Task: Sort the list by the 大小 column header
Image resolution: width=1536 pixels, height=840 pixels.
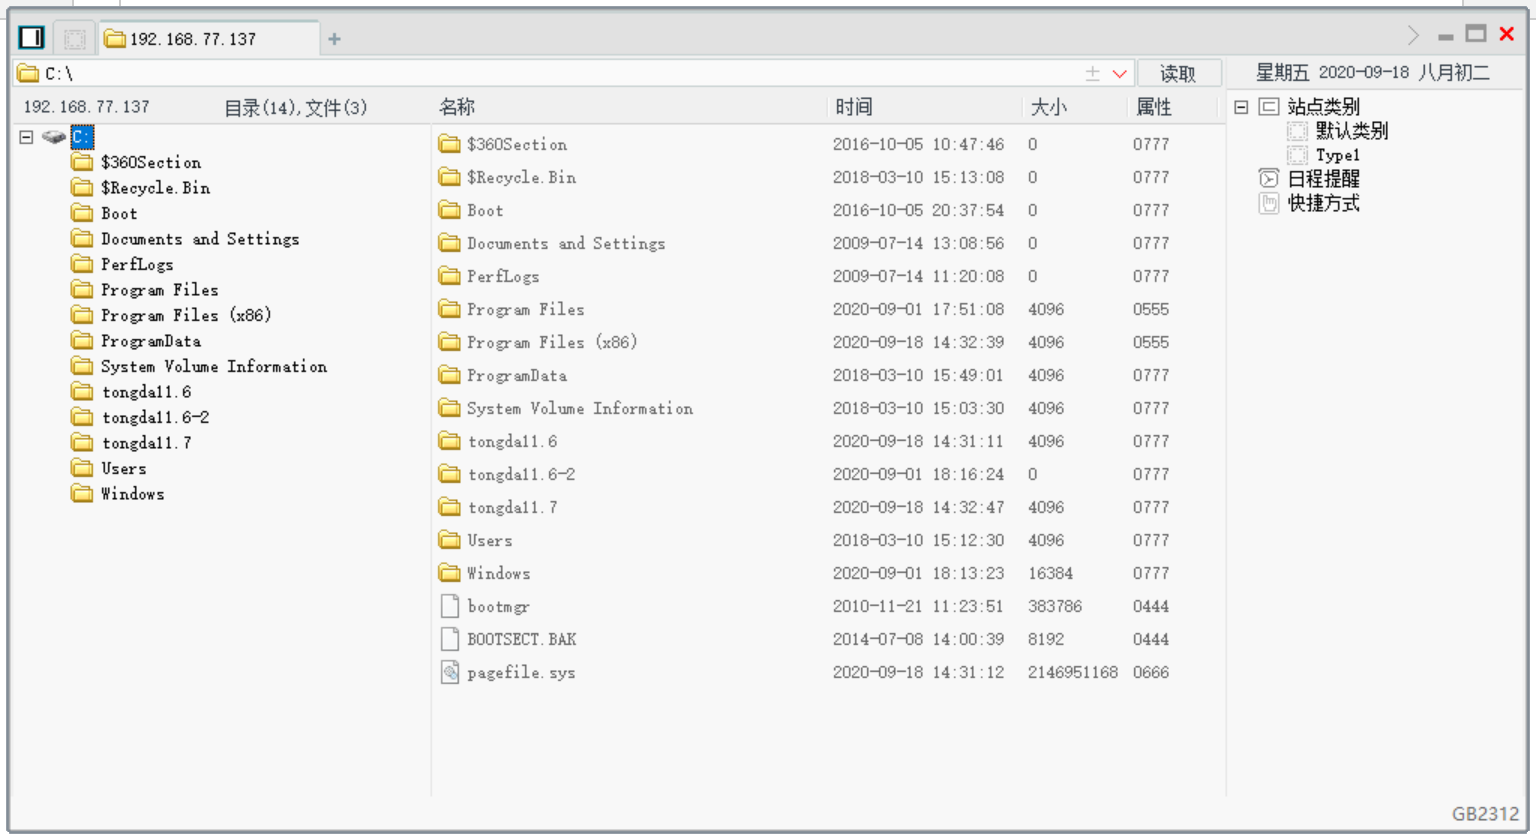Action: (1048, 107)
